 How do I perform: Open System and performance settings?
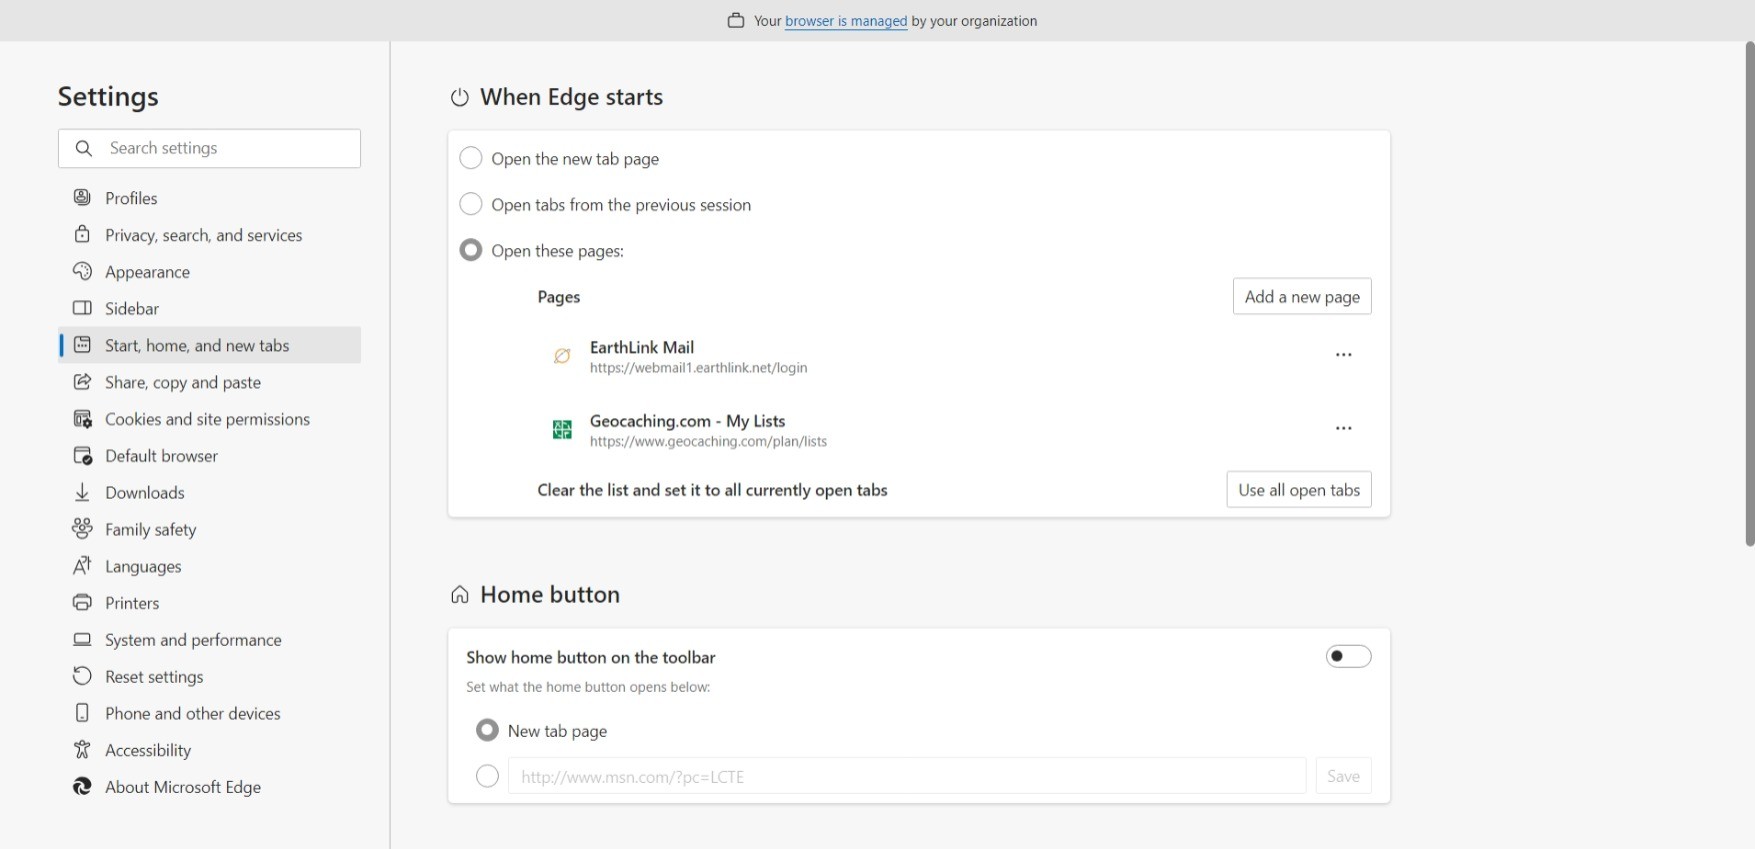click(210, 639)
